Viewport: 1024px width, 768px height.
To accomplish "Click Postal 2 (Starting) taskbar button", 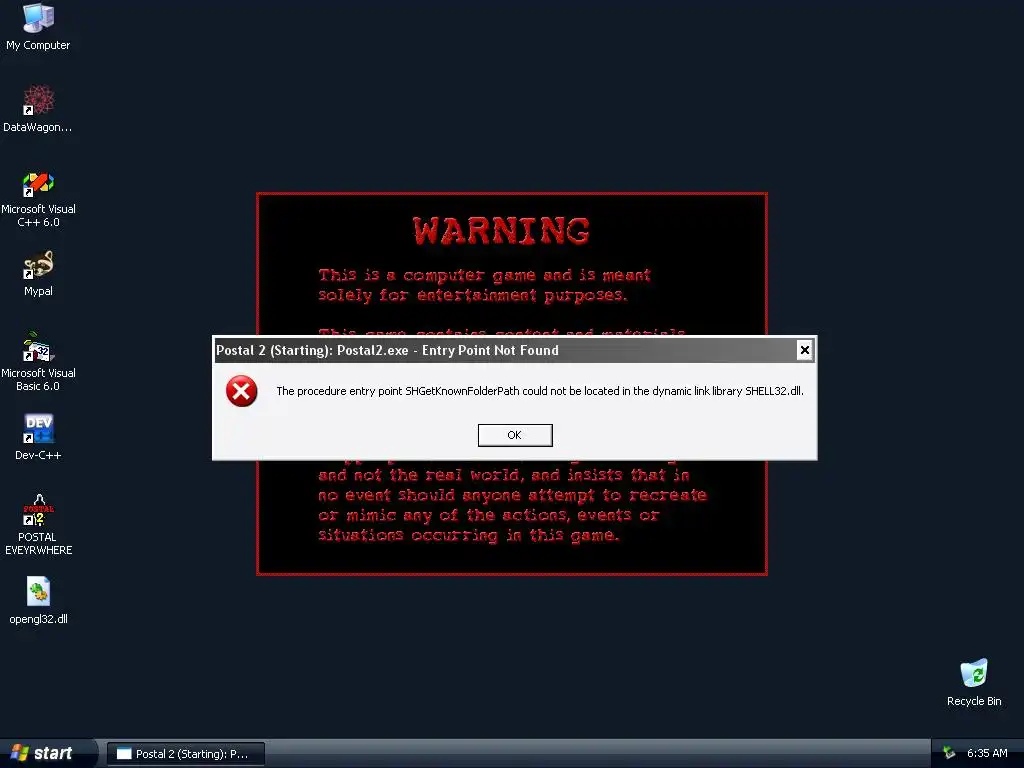I will pyautogui.click(x=186, y=754).
